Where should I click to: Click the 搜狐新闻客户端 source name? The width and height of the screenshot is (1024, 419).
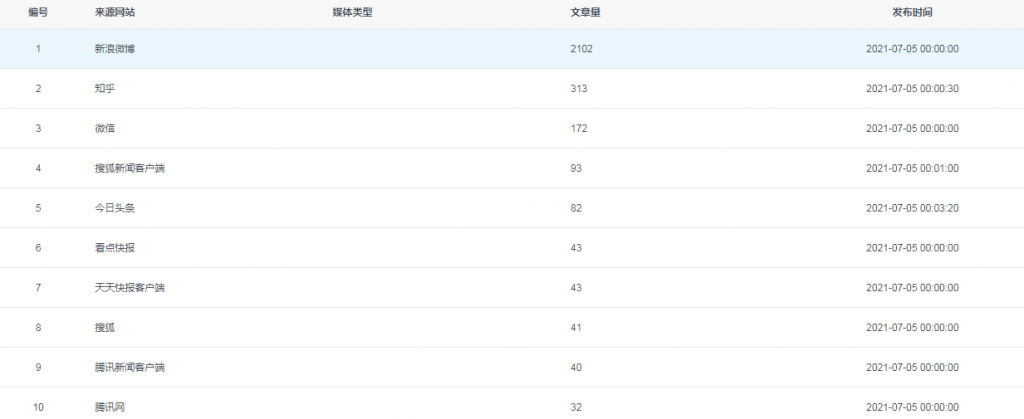129,168
